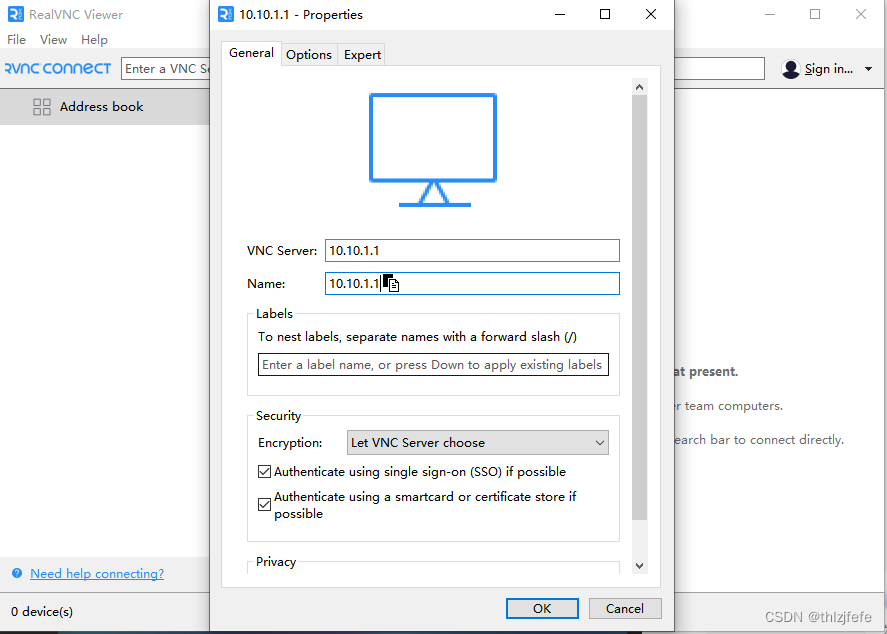Cancel the Properties dialog
Viewport: 887px width, 634px height.
click(625, 609)
